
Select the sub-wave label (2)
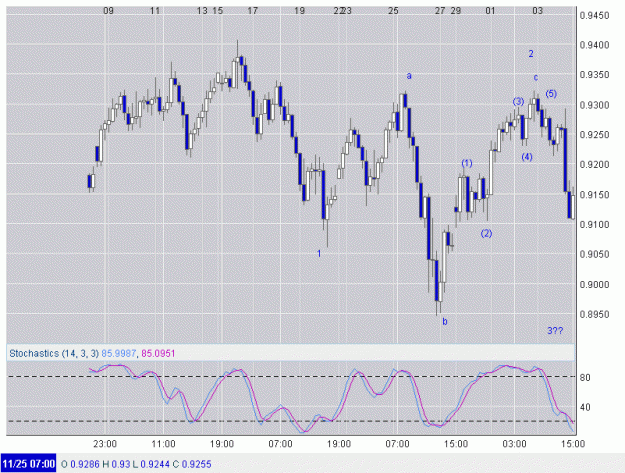486,234
